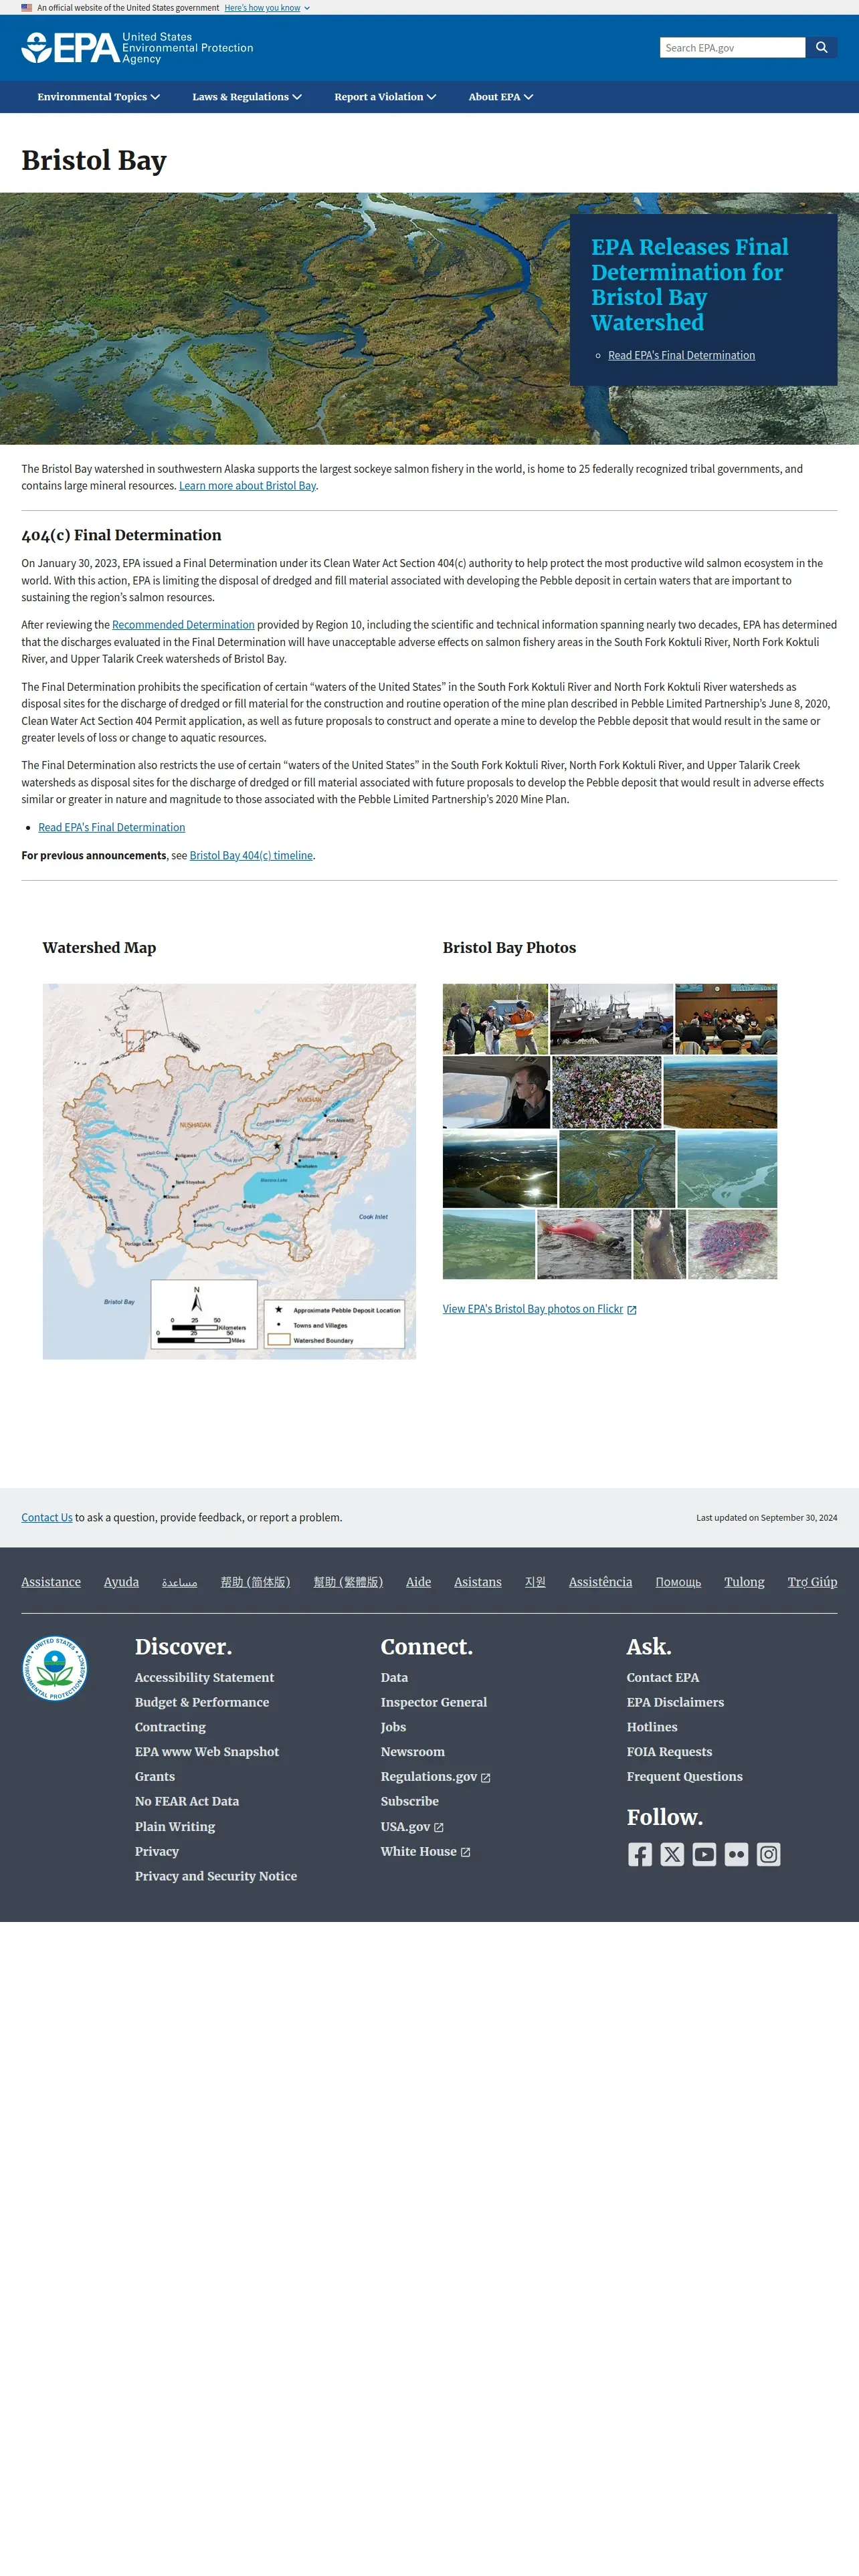
Task: Open EPA Disclaimers link
Action: [675, 1703]
